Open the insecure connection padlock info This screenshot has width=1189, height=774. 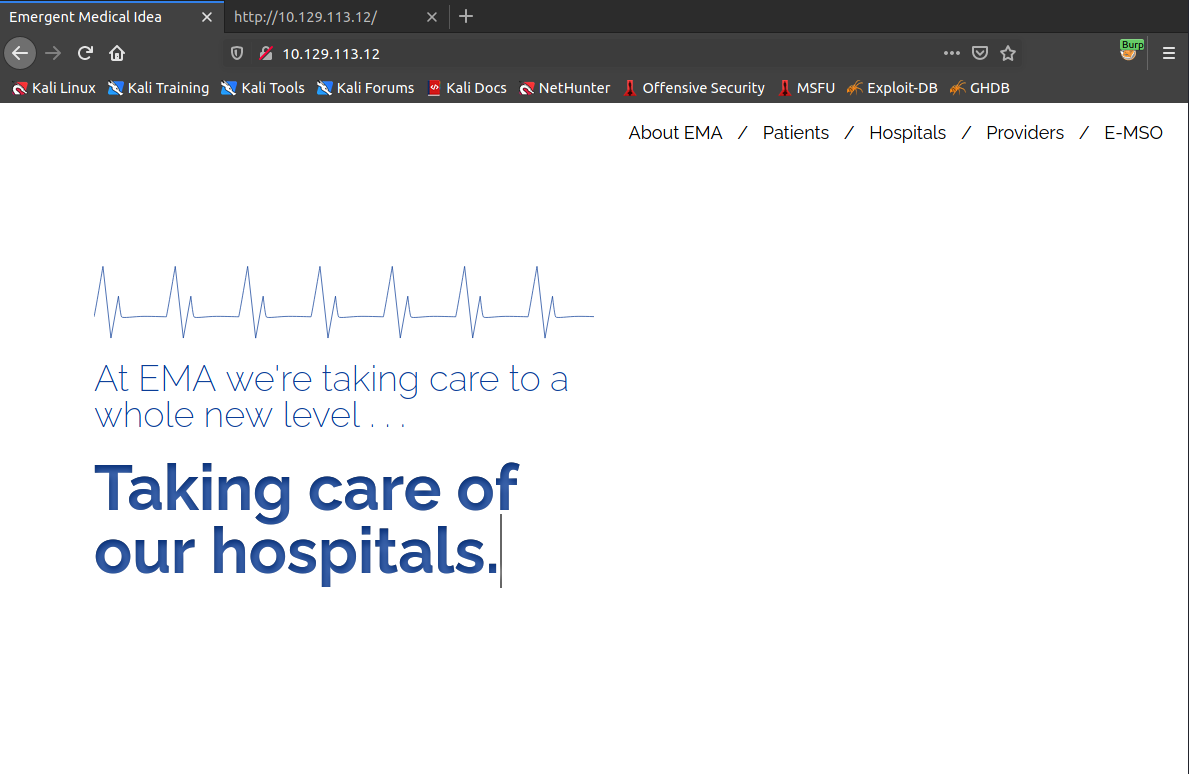(x=265, y=54)
